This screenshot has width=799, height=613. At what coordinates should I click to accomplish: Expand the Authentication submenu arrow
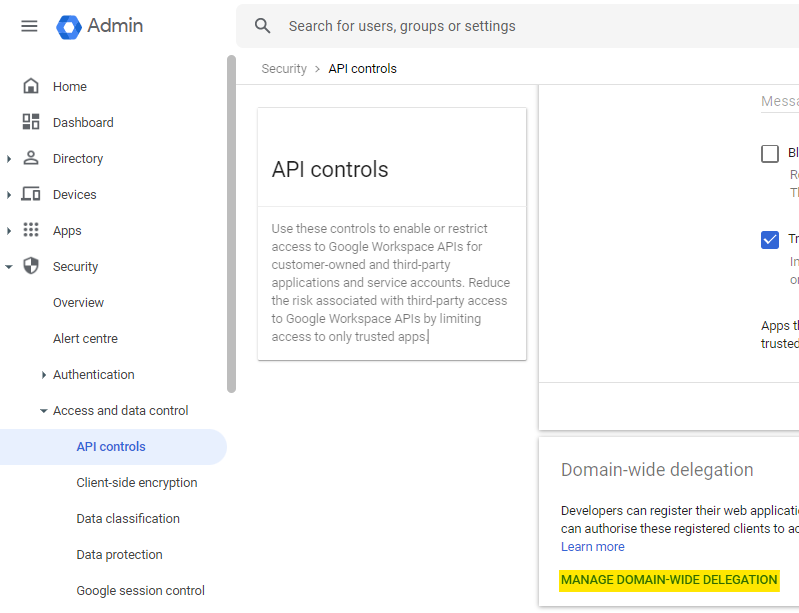coord(44,375)
